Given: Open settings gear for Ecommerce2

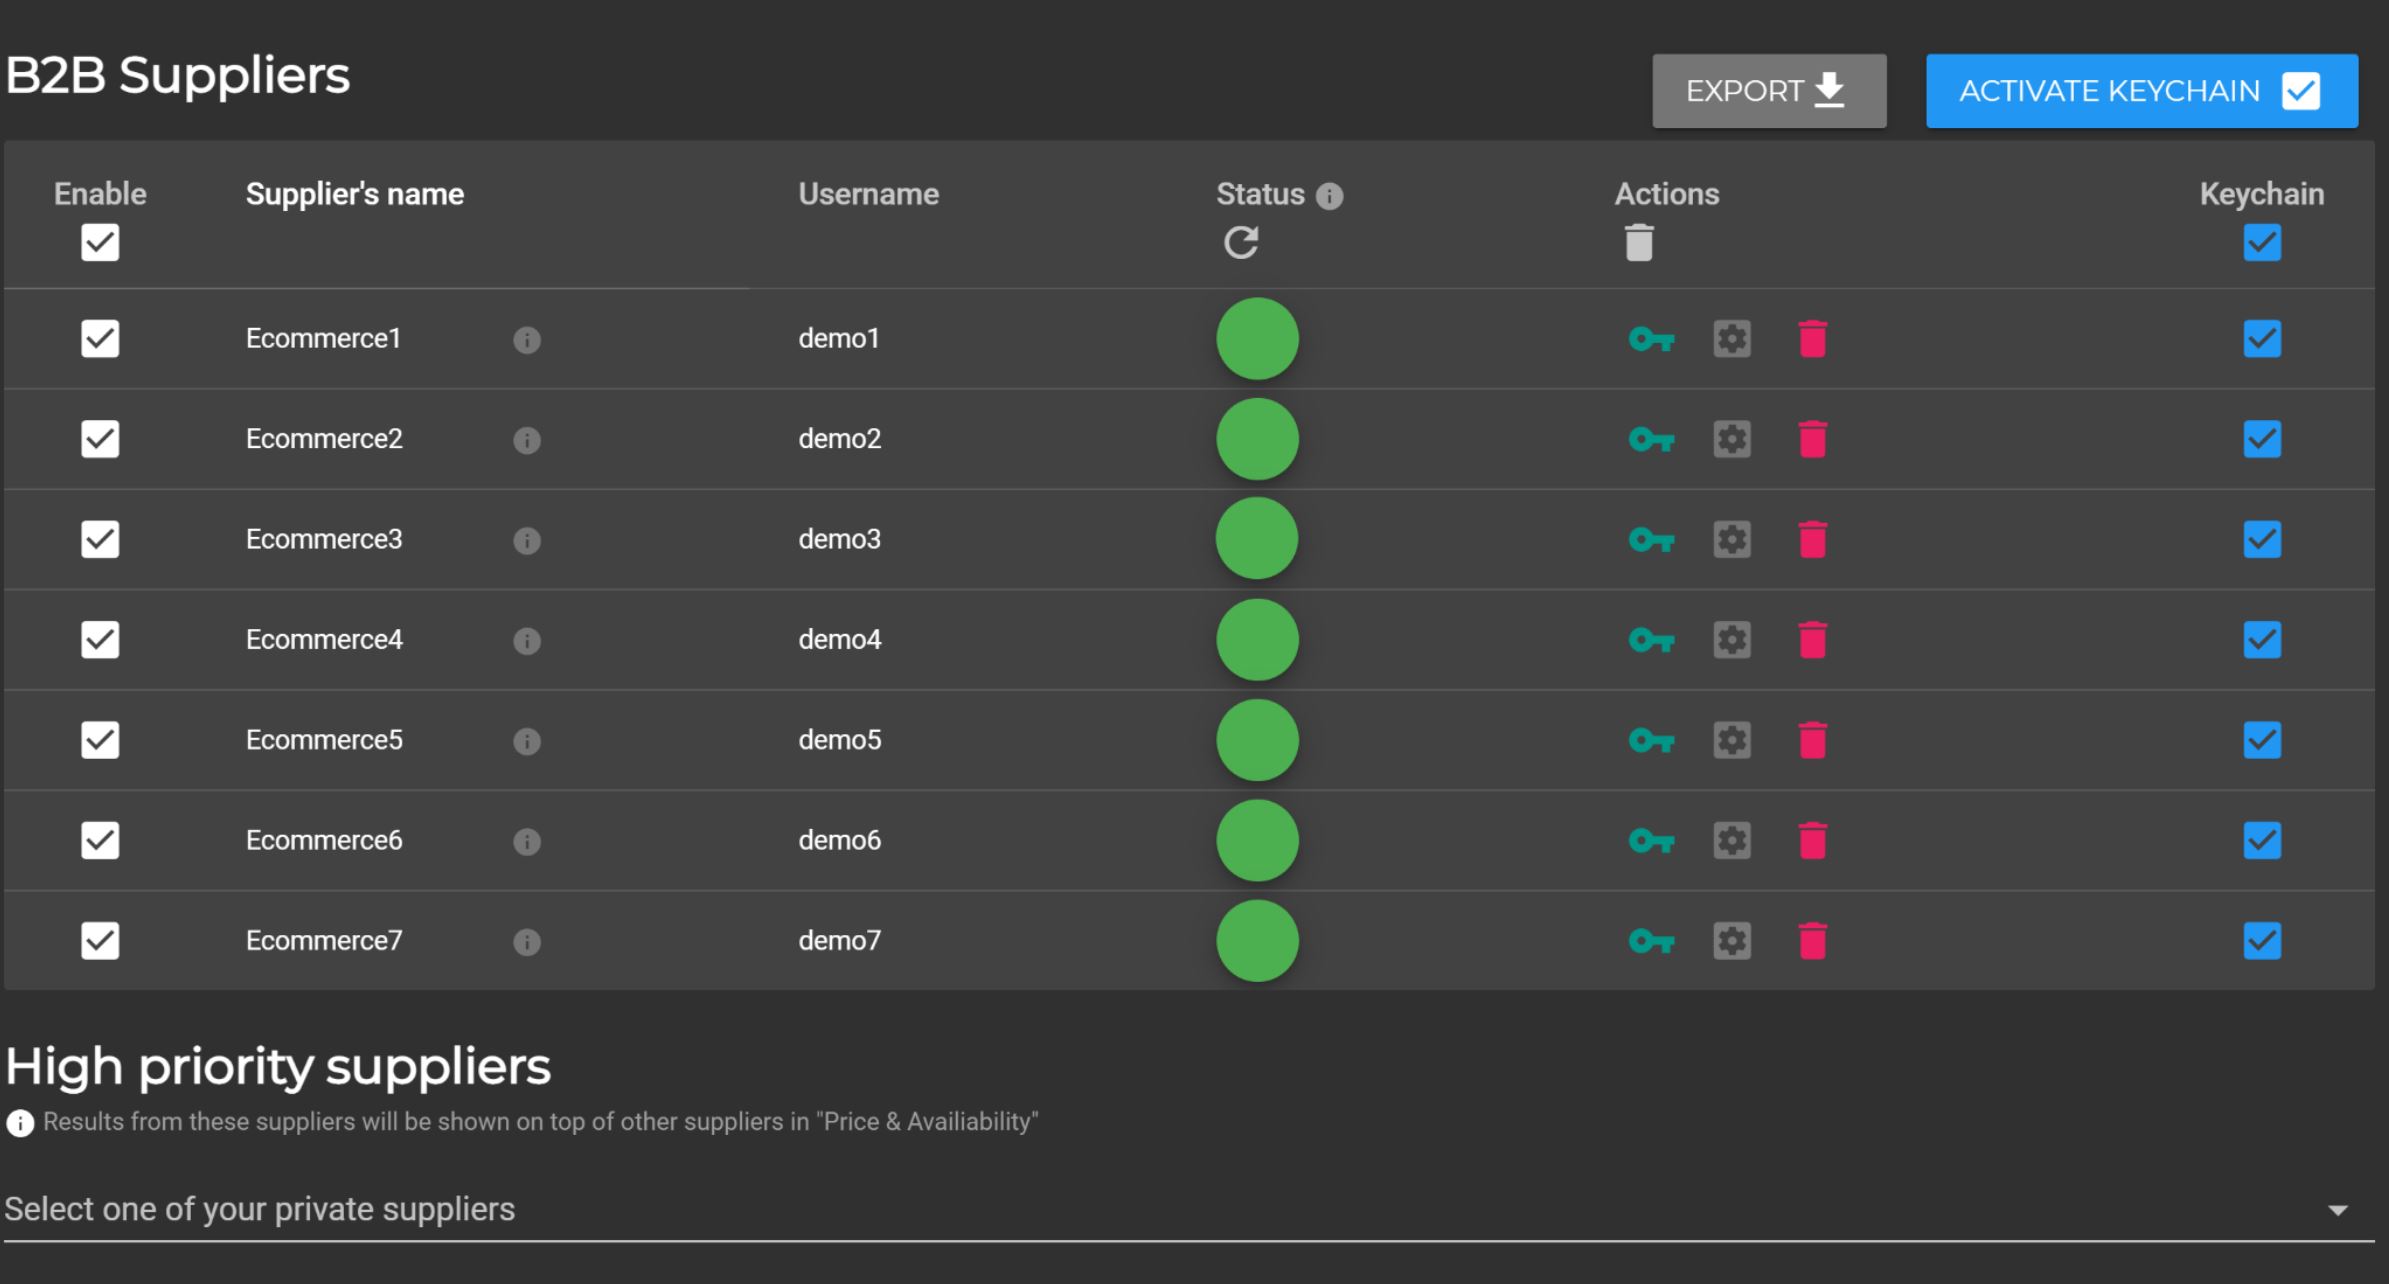Looking at the screenshot, I should point(1732,439).
